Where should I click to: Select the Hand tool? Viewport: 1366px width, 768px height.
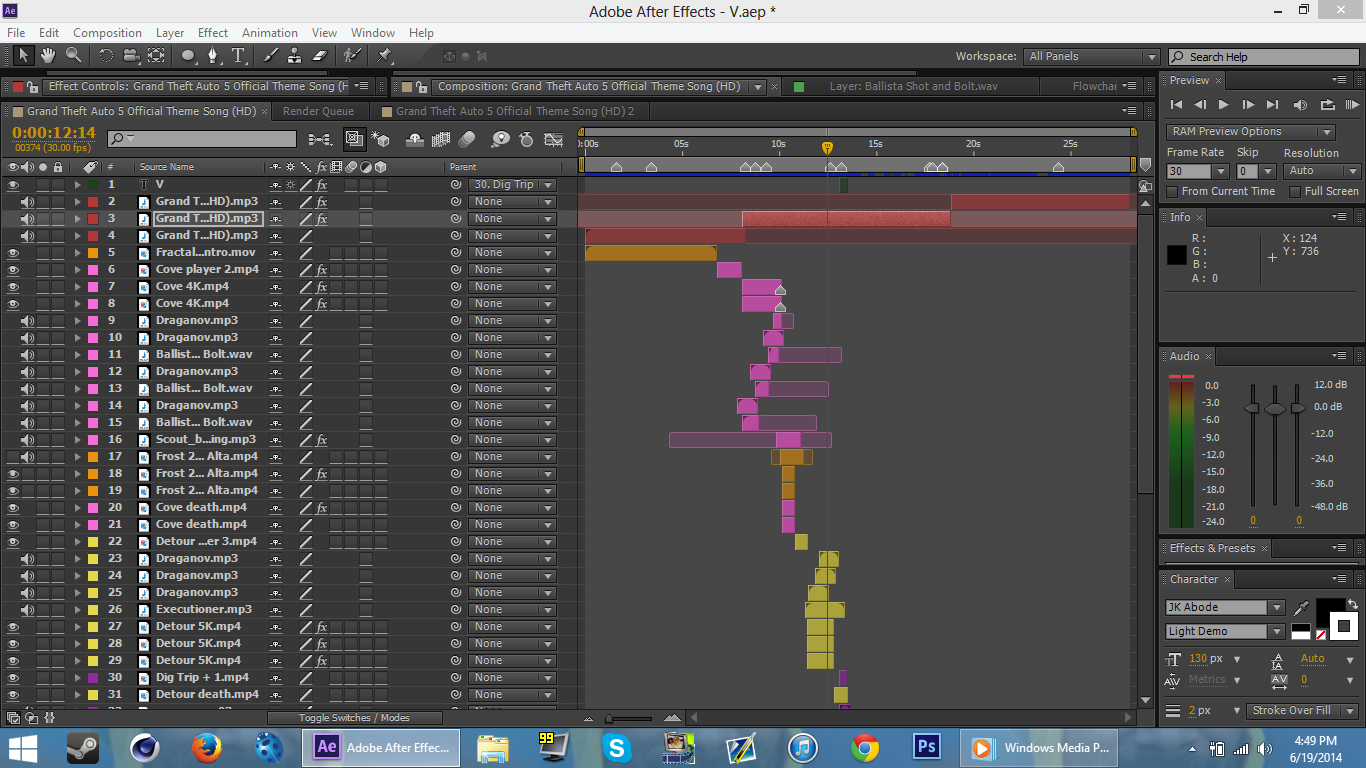[48, 56]
